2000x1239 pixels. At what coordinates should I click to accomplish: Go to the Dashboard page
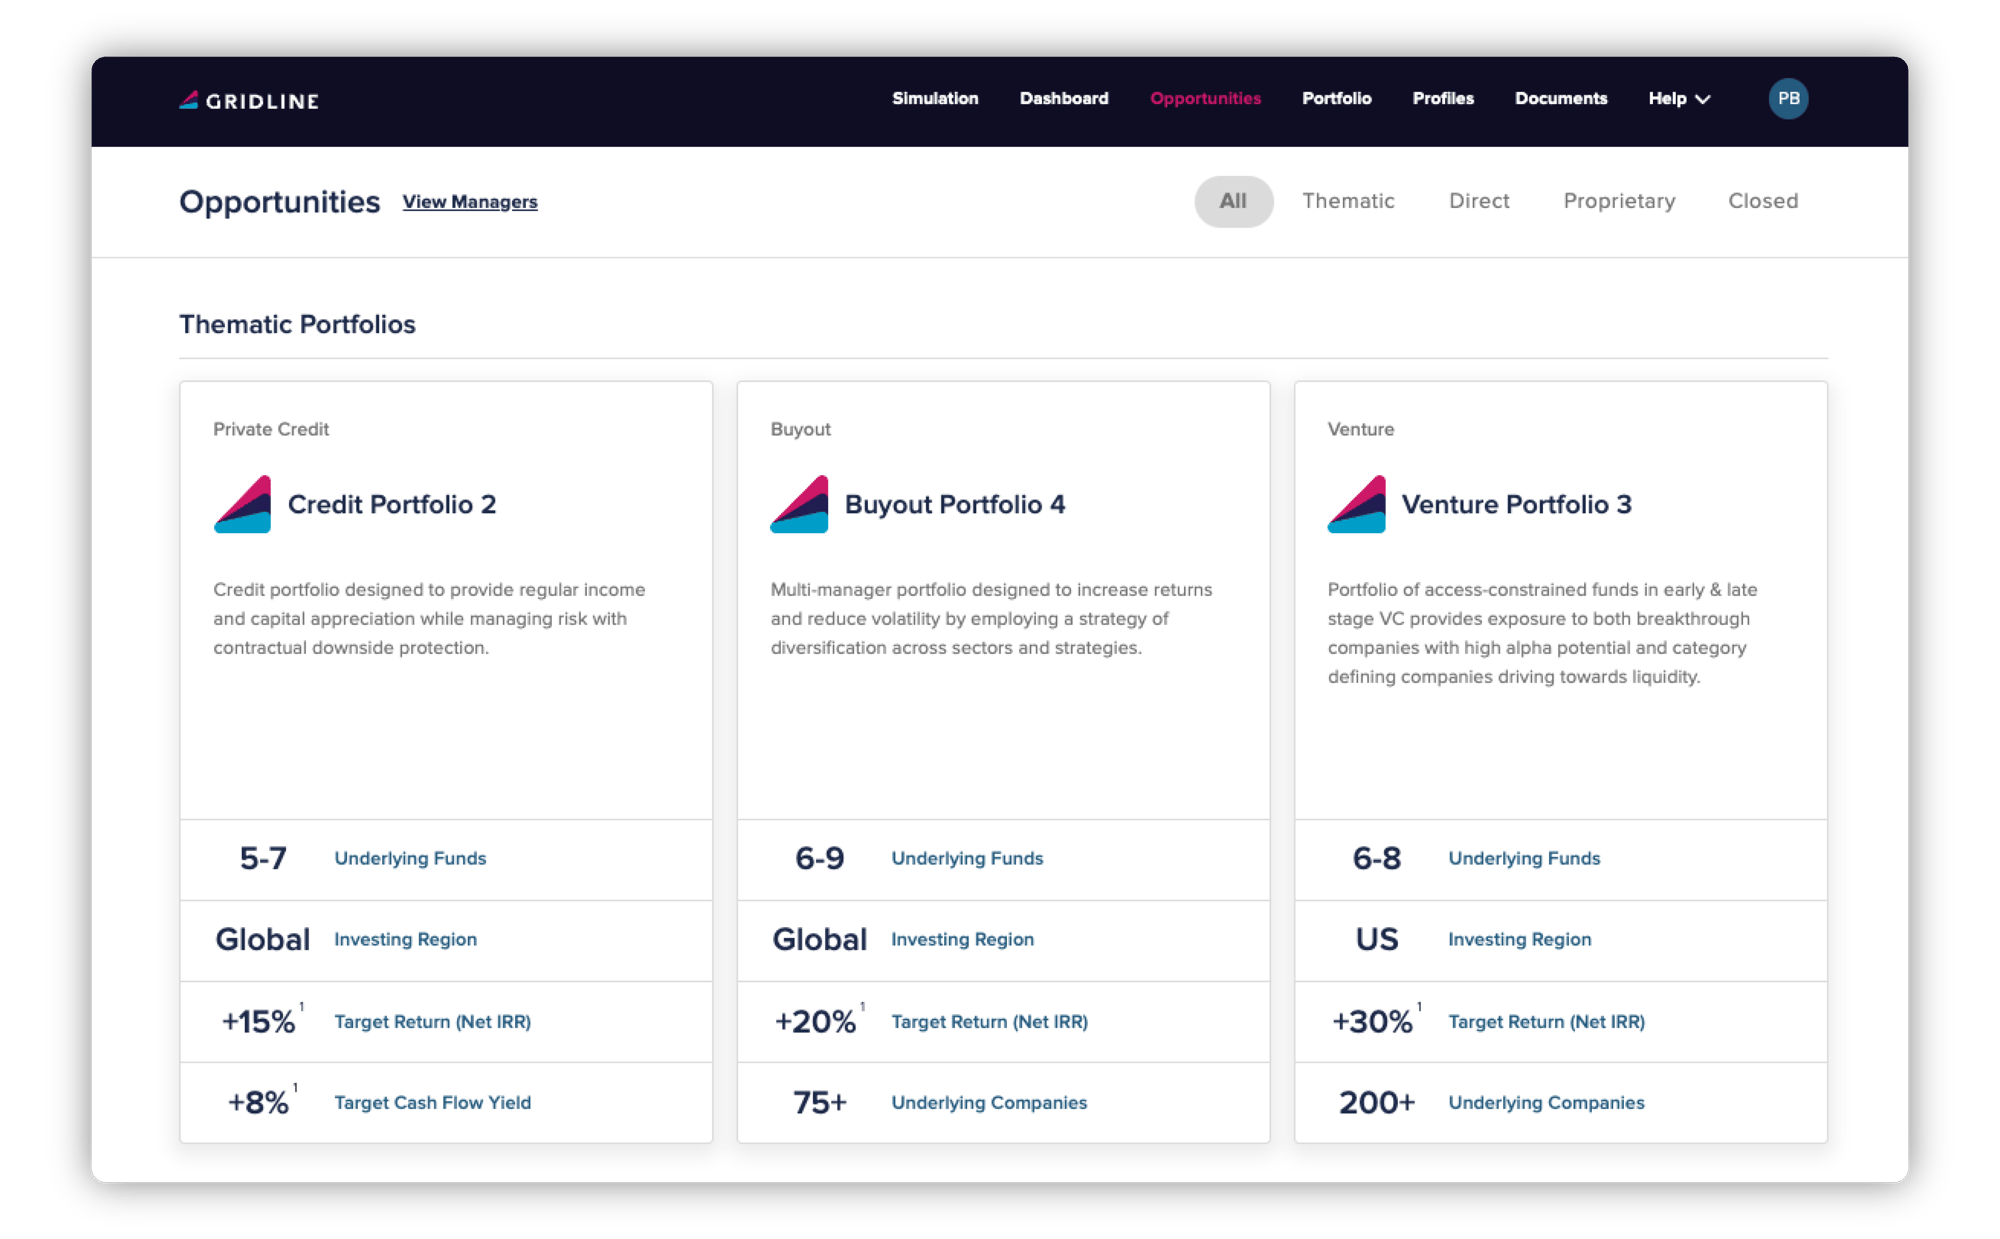click(x=1063, y=98)
